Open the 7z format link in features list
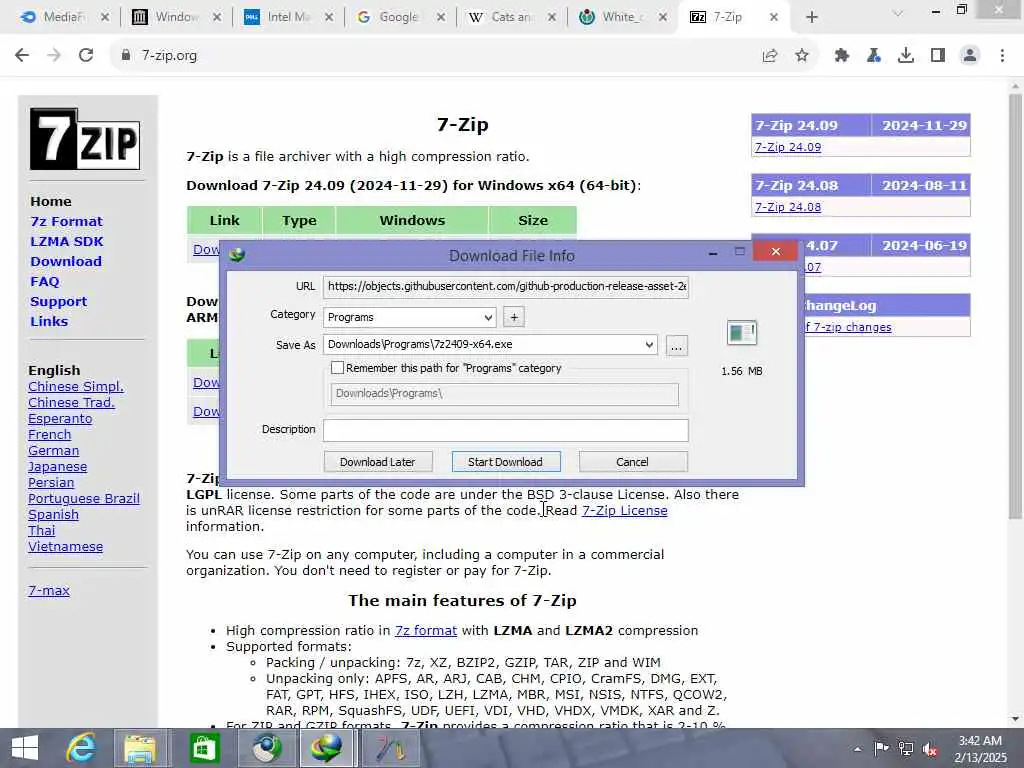The image size is (1024, 768). 426,630
